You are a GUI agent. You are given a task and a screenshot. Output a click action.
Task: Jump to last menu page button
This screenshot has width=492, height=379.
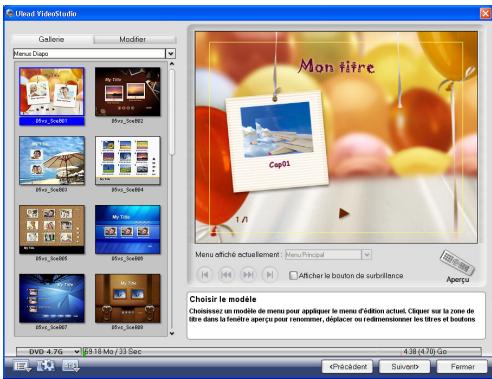click(270, 275)
